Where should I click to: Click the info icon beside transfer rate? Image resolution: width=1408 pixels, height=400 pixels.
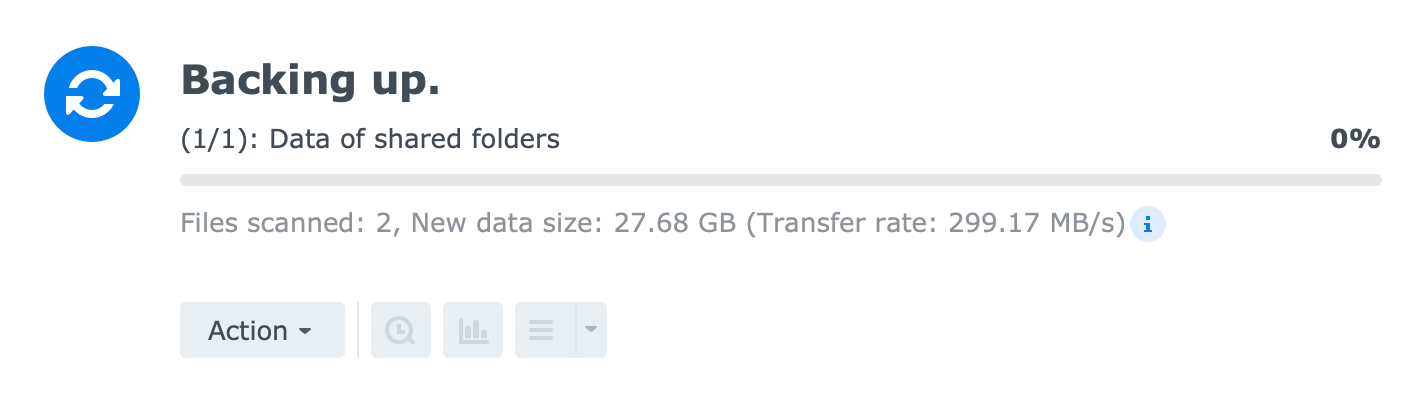click(1148, 224)
